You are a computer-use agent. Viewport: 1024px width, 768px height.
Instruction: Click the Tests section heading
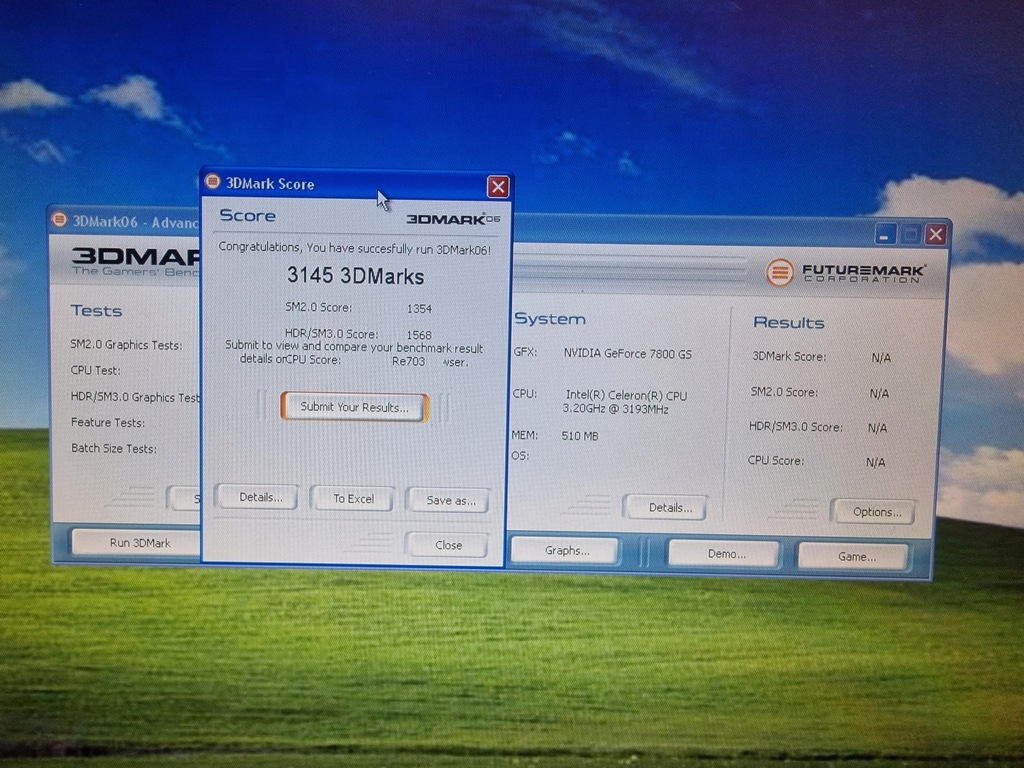click(x=96, y=311)
